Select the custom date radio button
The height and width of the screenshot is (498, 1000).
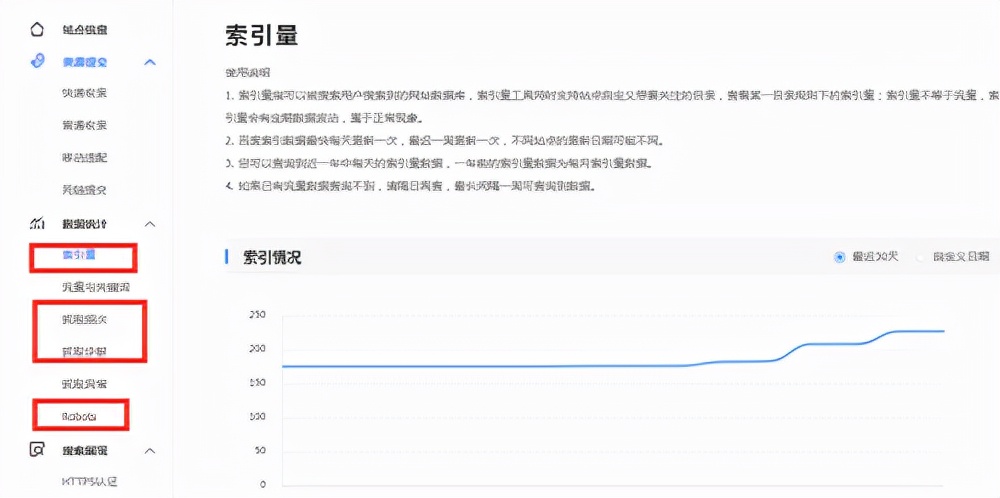click(920, 257)
